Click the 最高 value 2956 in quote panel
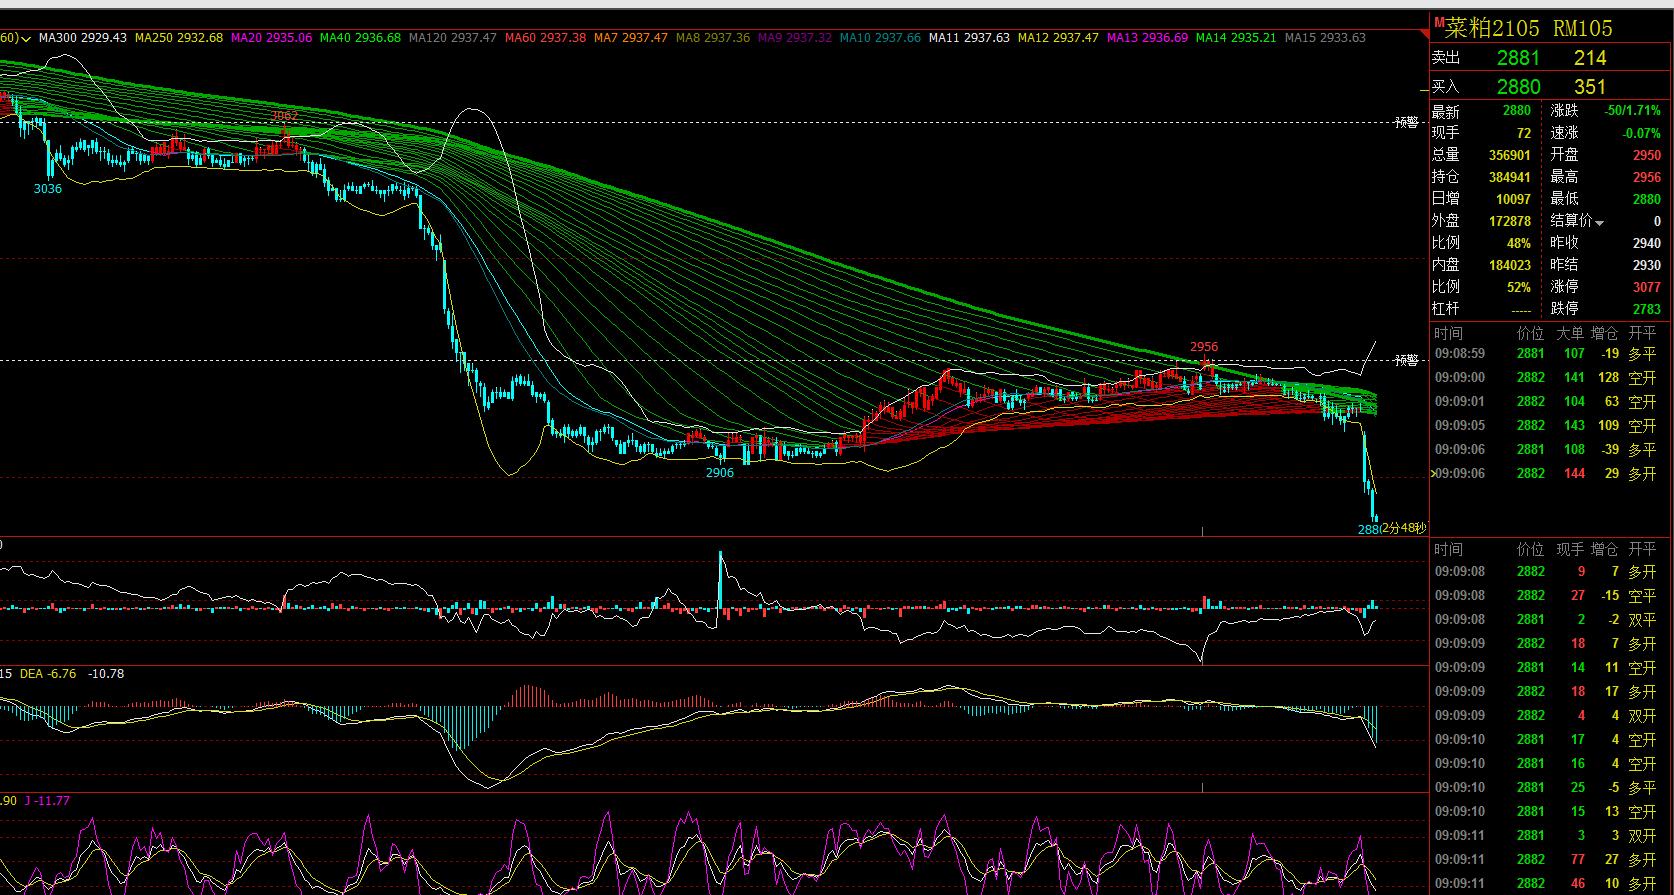This screenshot has width=1674, height=895. point(1646,177)
